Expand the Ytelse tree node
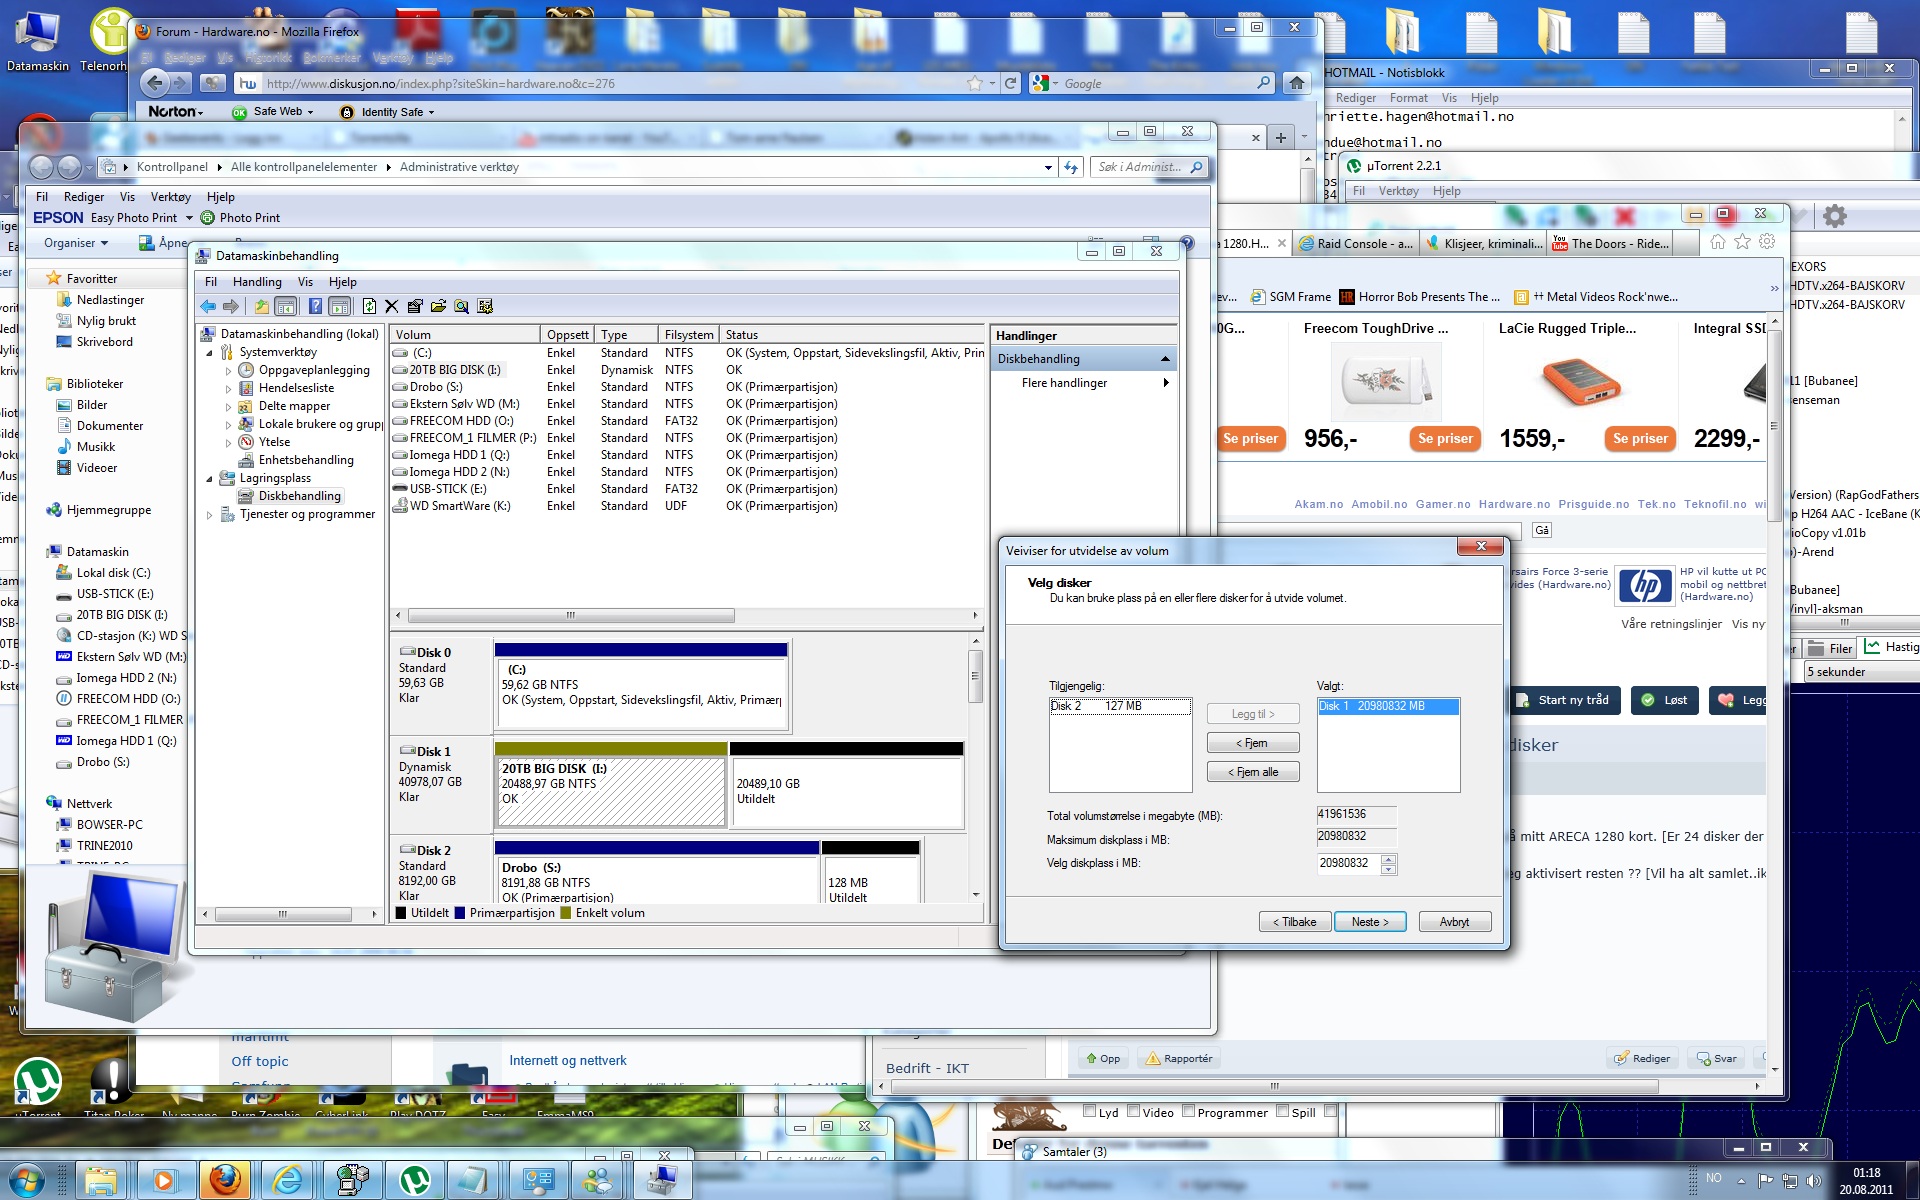This screenshot has height=1200, width=1920. click(x=228, y=443)
